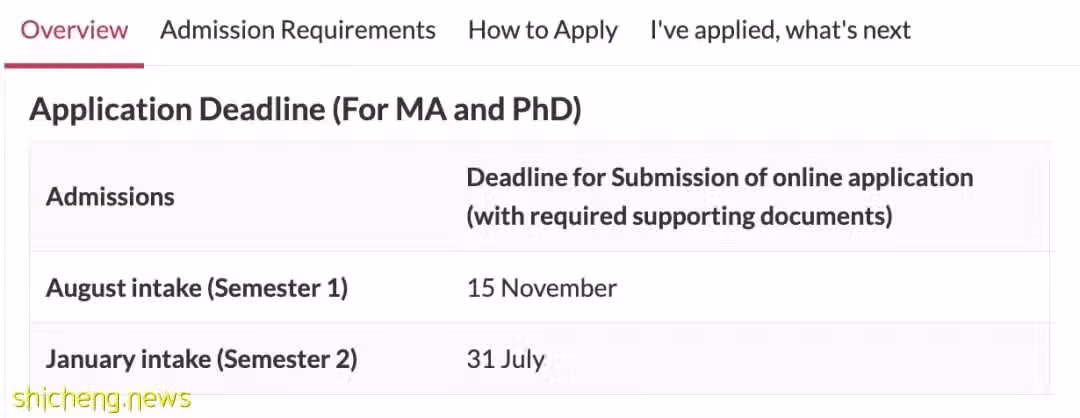
Task: Open the Admission Requirements tab
Action: point(298,30)
